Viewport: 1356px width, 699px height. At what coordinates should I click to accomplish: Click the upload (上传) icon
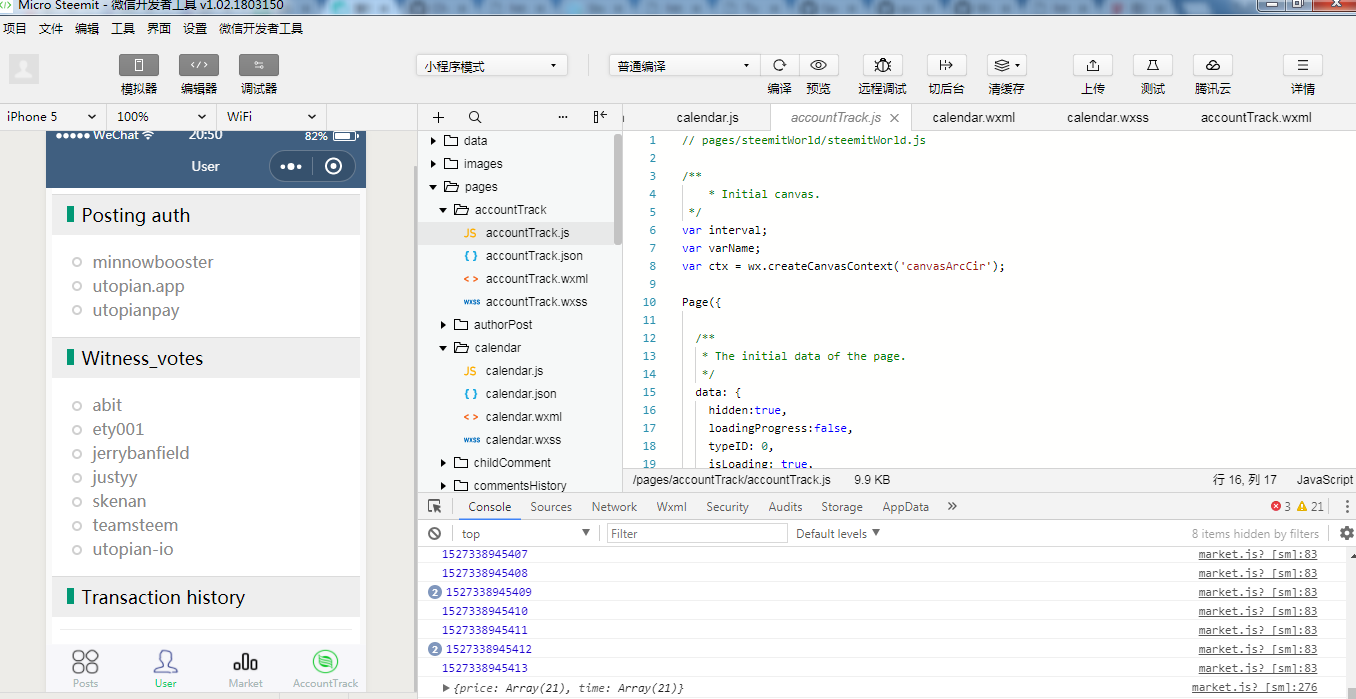[x=1093, y=65]
